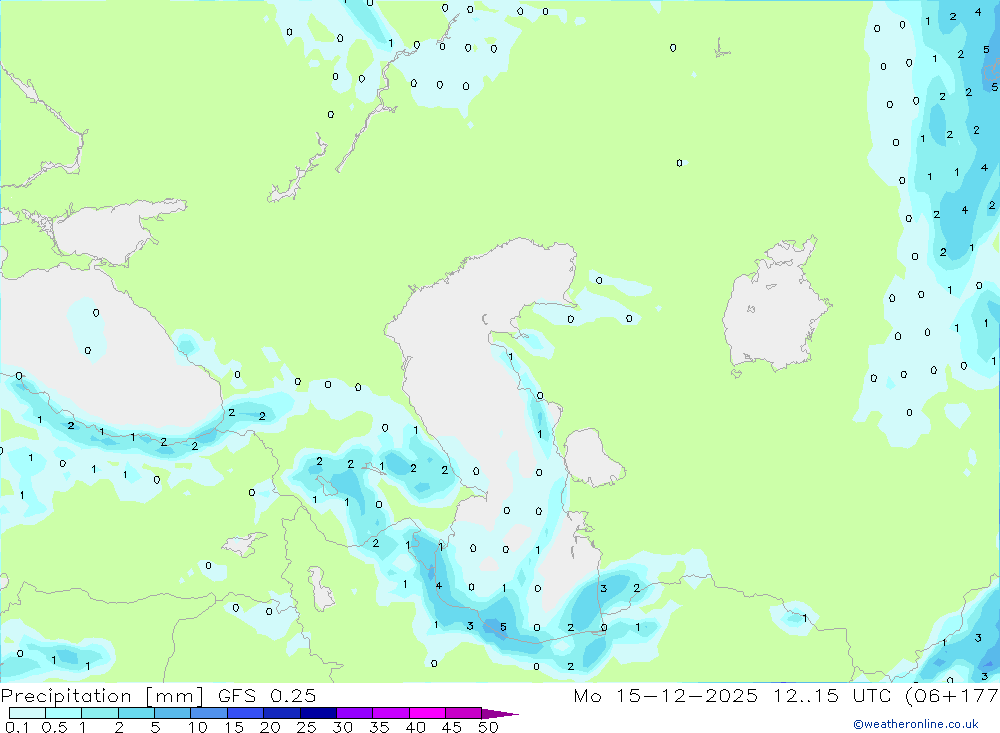Click the Aral Sea on the map
The width and height of the screenshot is (1000, 733).
click(775, 306)
